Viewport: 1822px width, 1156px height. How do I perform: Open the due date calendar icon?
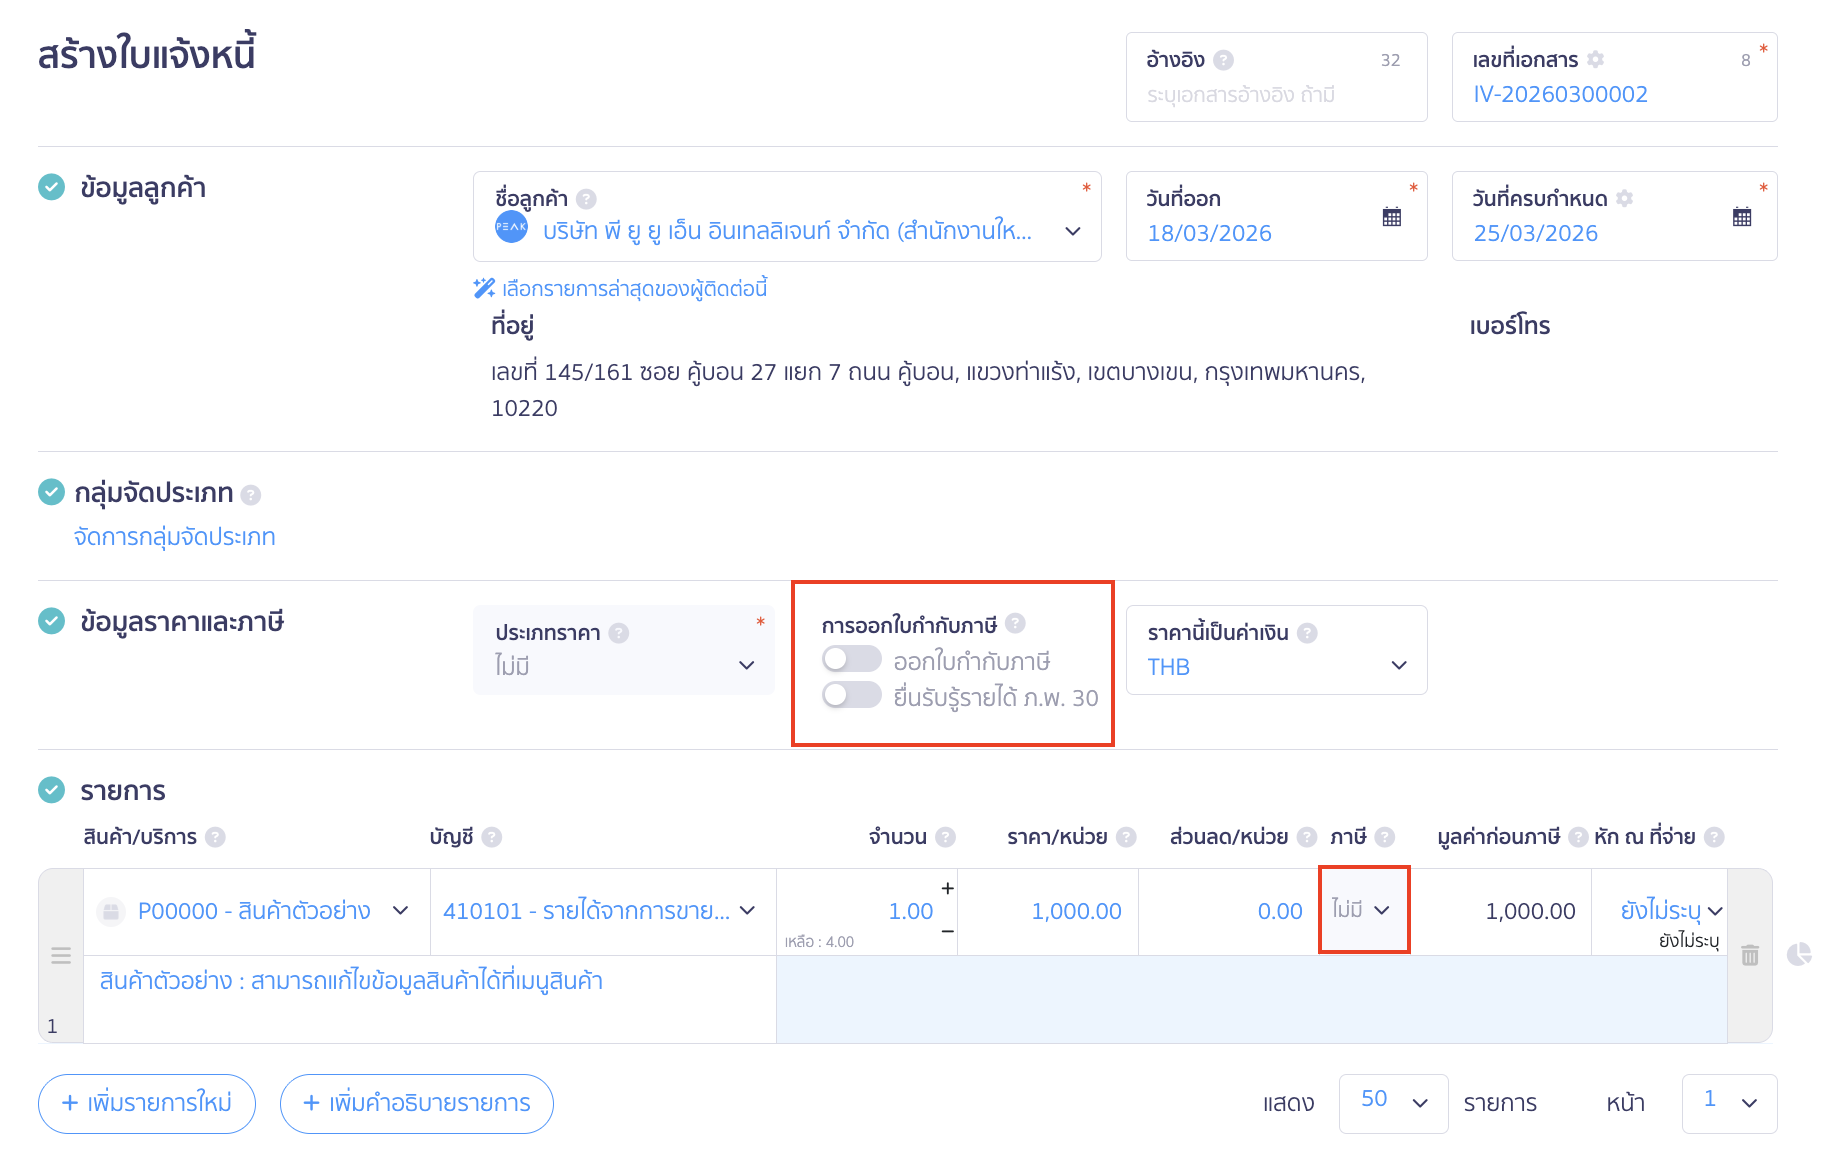click(1741, 217)
